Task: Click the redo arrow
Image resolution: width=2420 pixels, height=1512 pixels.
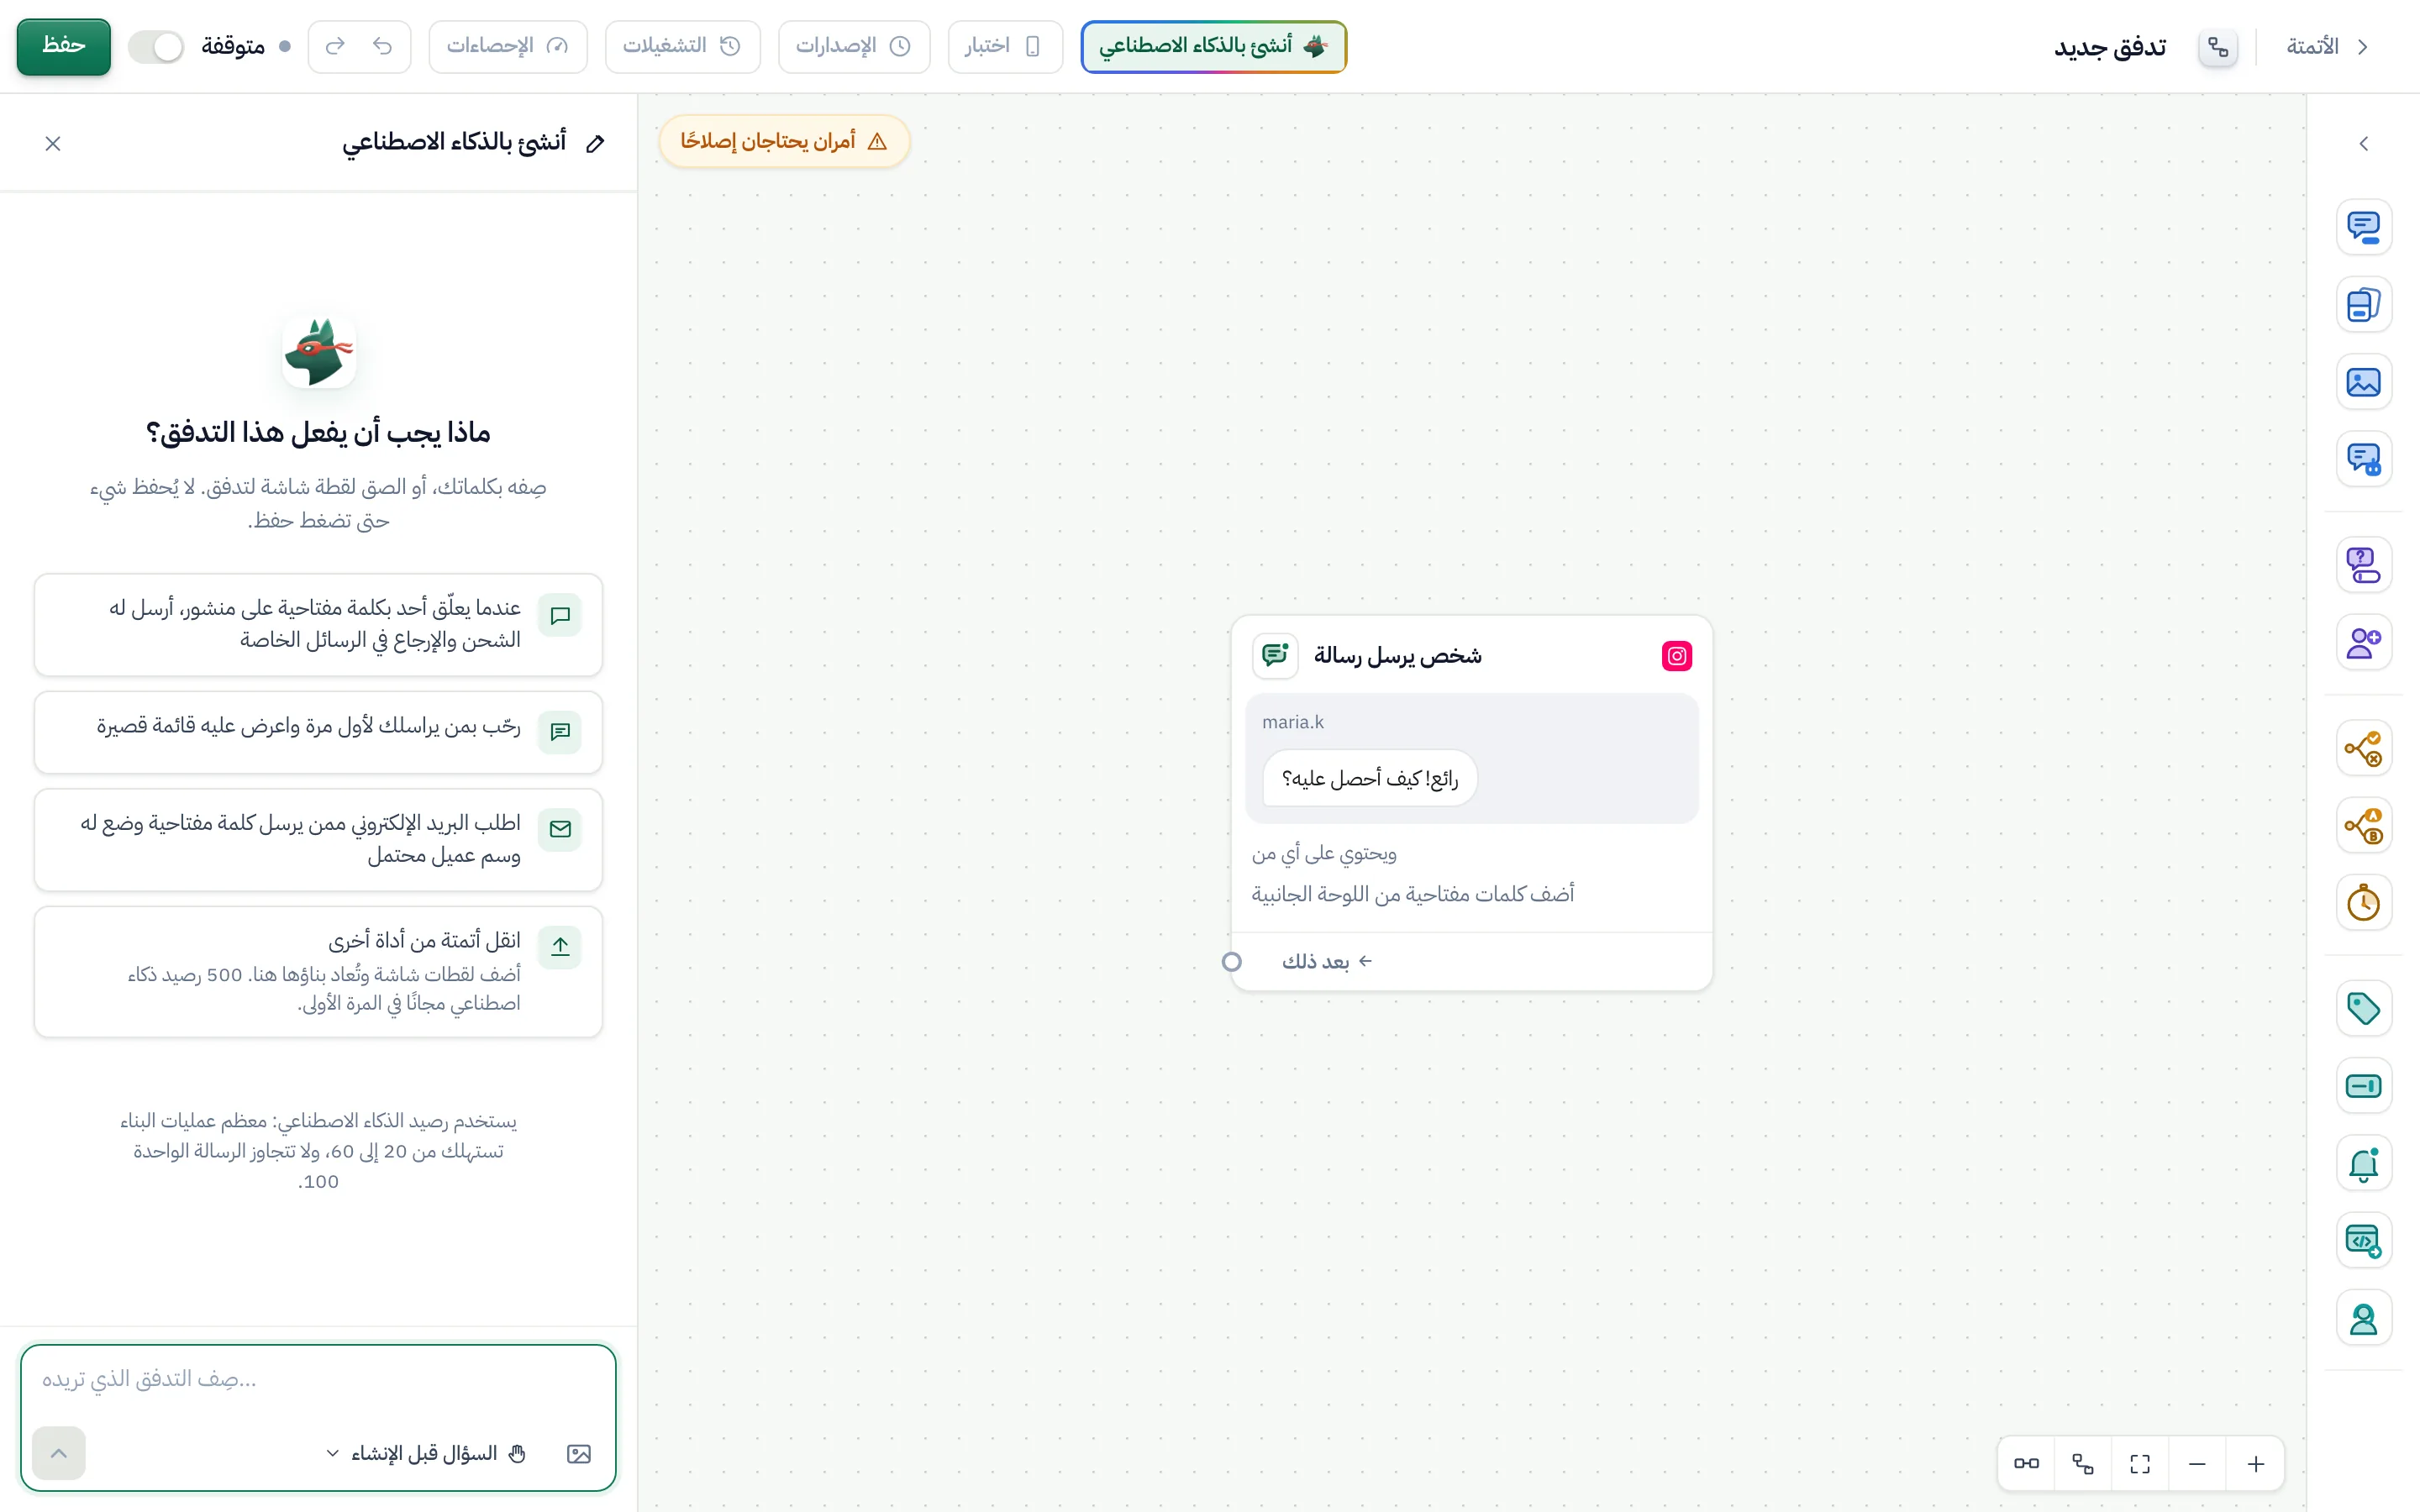Action: pyautogui.click(x=335, y=46)
